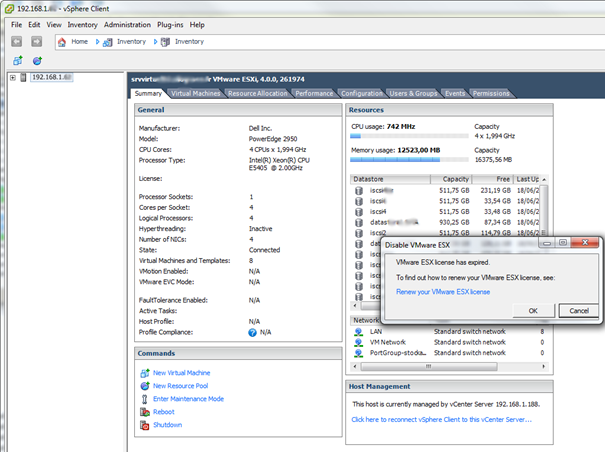
Task: Click the Reboot command link
Action: pos(164,412)
